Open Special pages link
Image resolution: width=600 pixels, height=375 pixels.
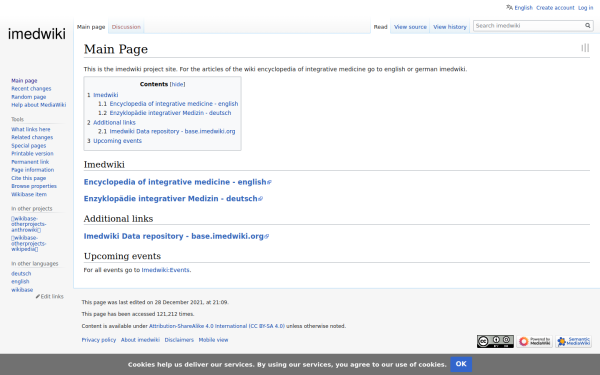[28, 146]
